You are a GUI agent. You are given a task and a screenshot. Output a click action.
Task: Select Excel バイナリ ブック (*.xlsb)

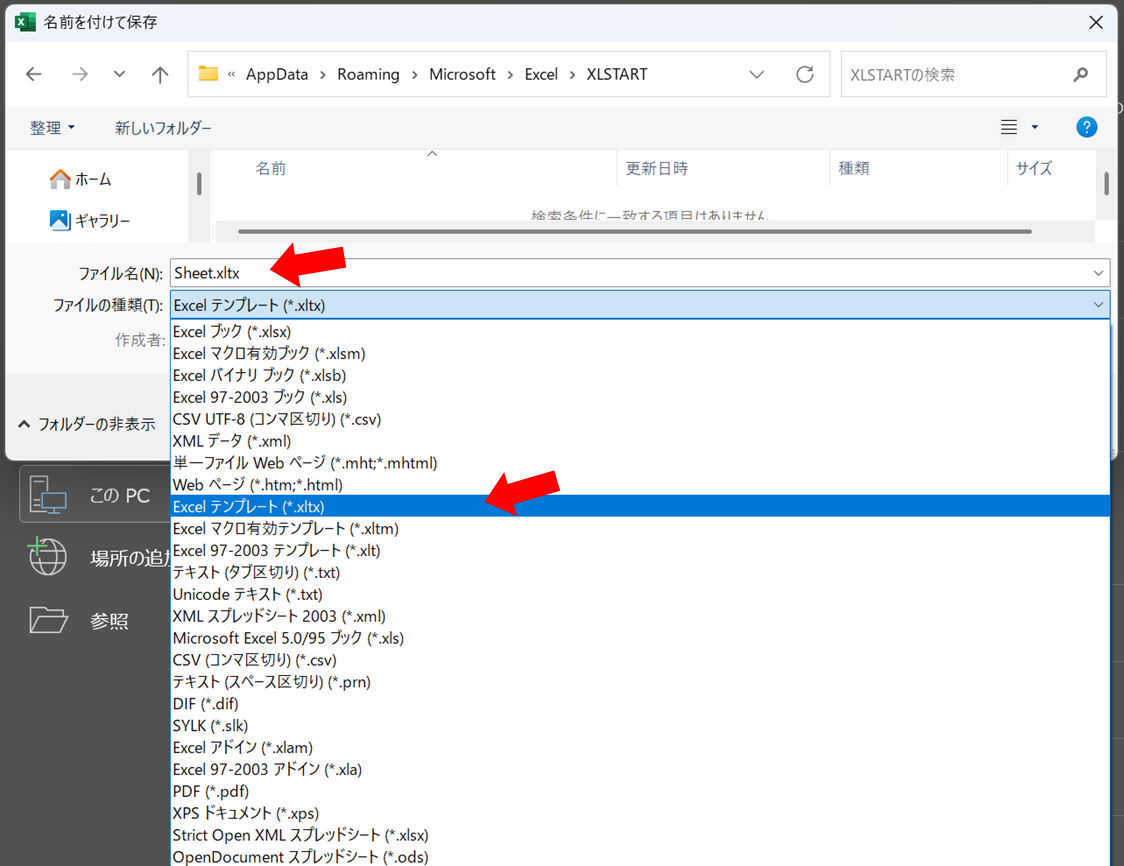click(x=639, y=375)
